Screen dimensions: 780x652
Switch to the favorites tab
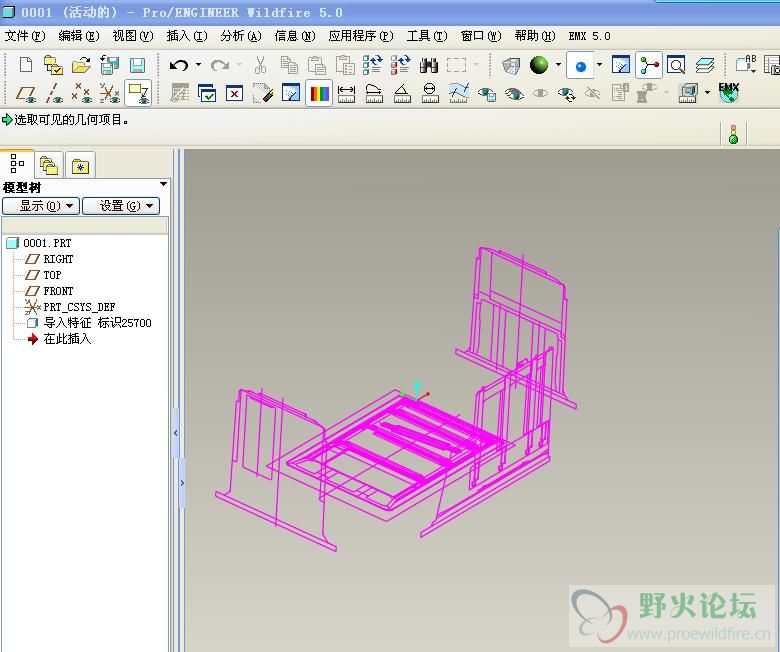coord(80,166)
